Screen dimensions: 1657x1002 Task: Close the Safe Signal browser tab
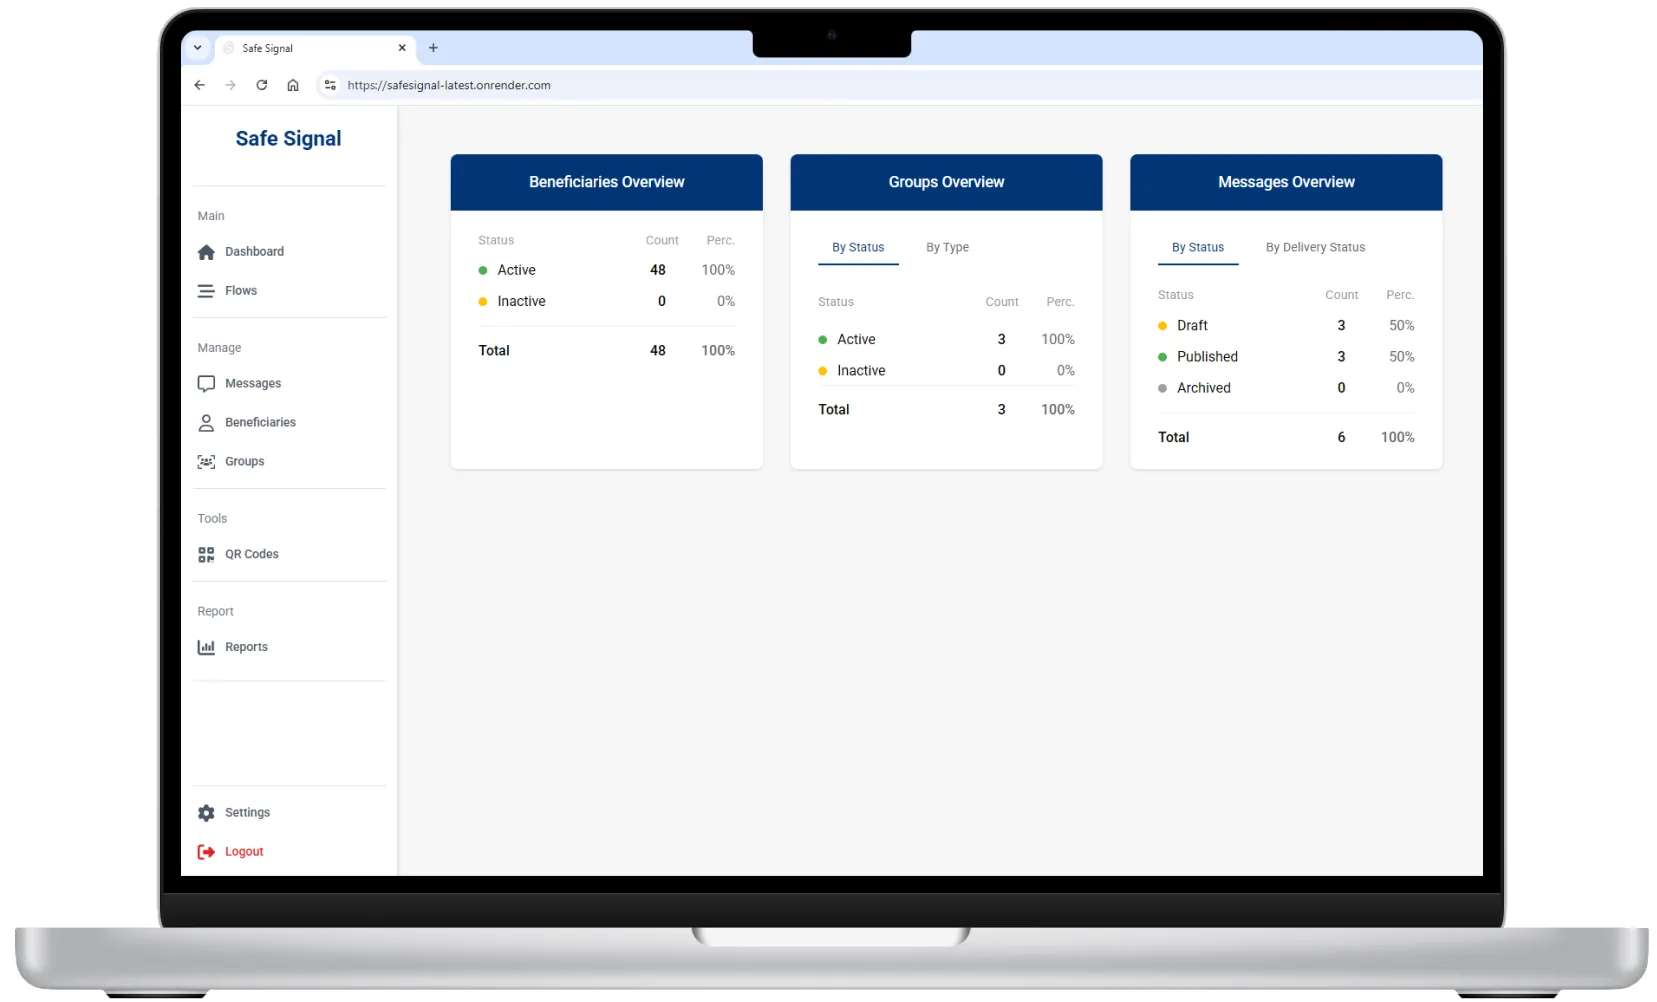tap(402, 48)
